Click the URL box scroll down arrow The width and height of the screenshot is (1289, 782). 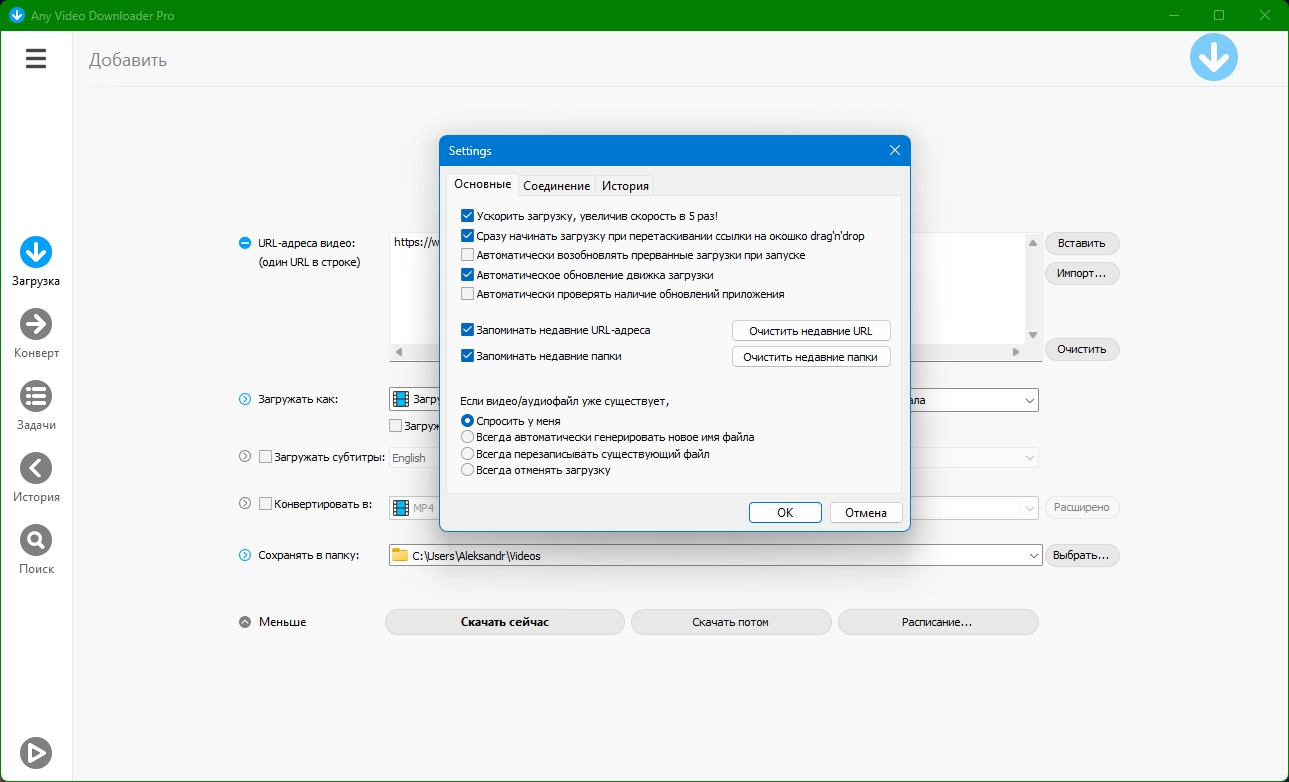[x=1033, y=336]
